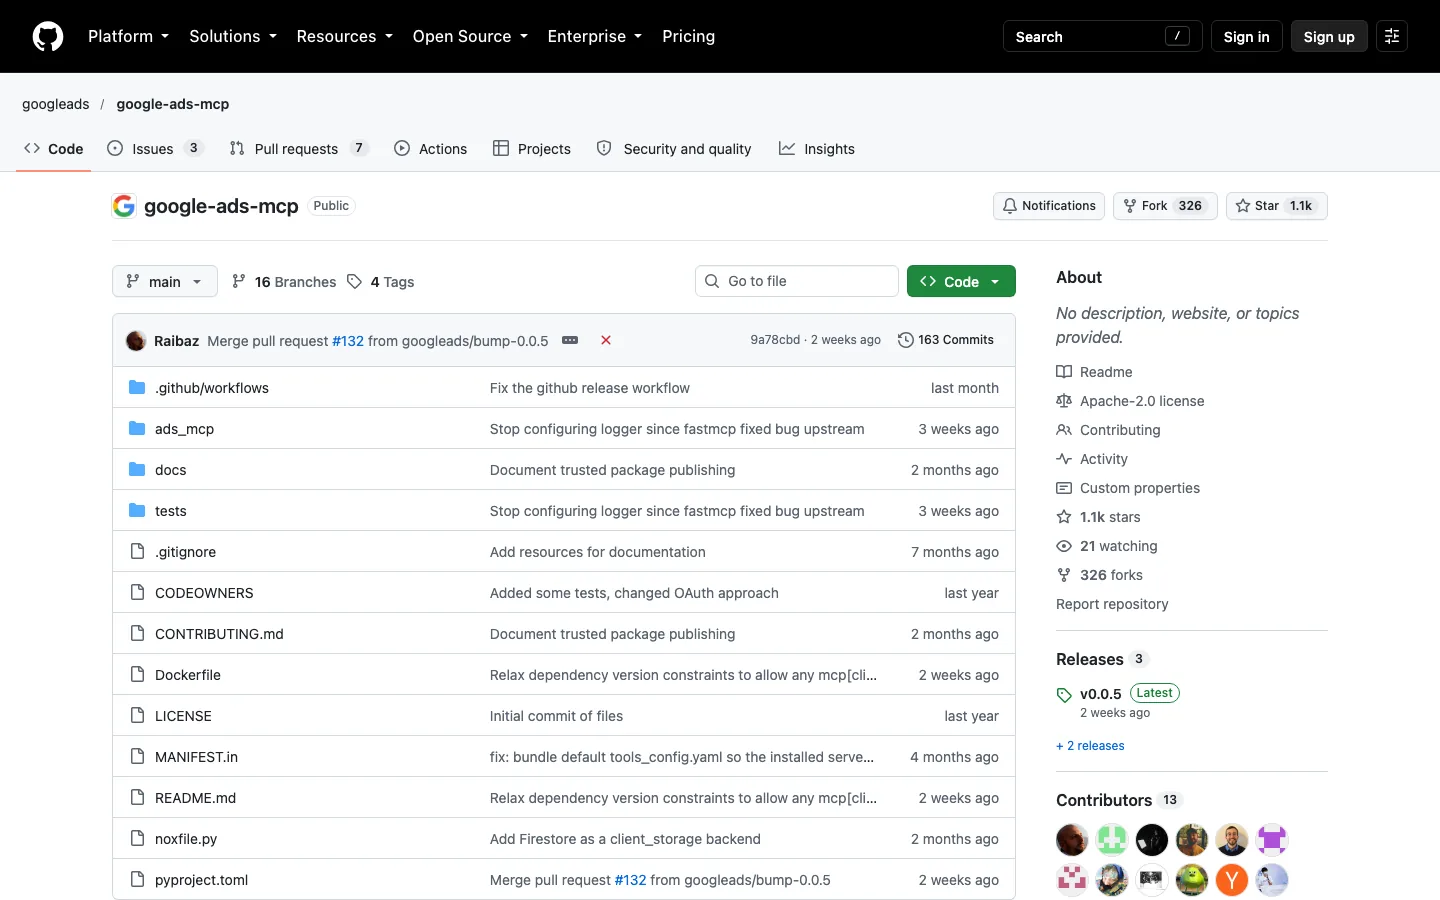Open the .github/workflows folder icon
1440x900 pixels.
click(x=137, y=387)
